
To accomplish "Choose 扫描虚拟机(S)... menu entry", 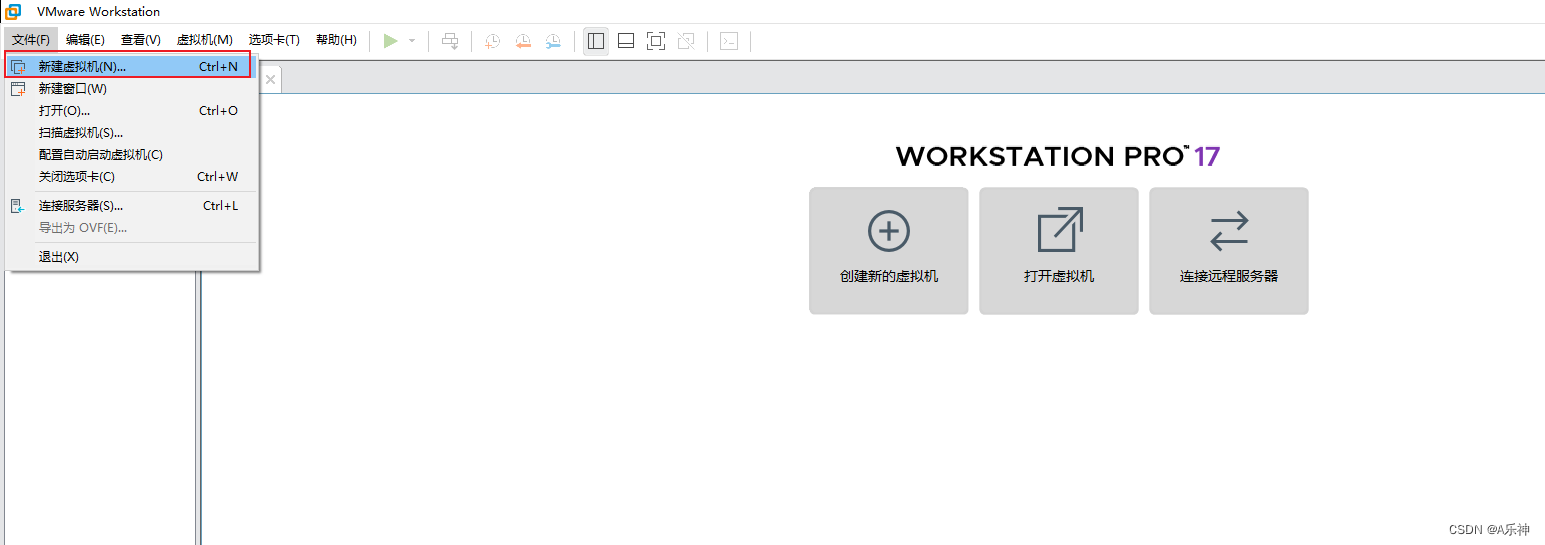I will (131, 132).
